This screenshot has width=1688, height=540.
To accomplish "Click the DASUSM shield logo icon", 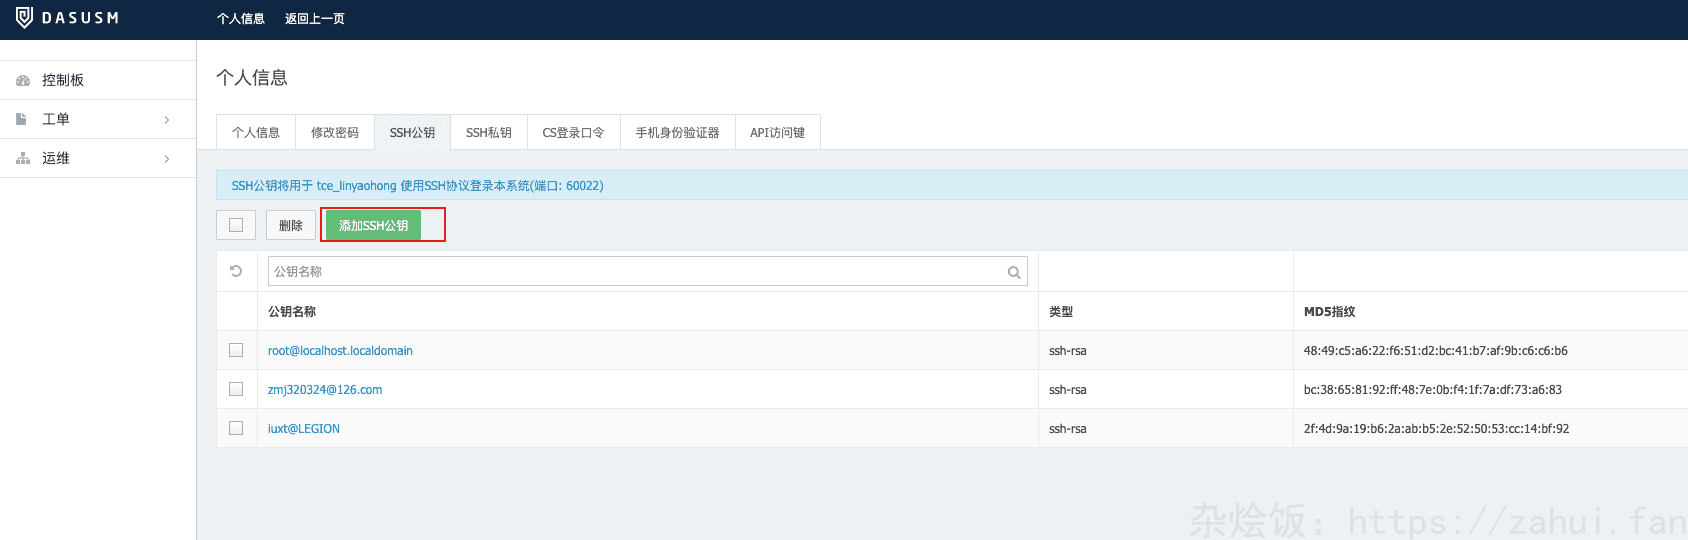I will click(25, 18).
